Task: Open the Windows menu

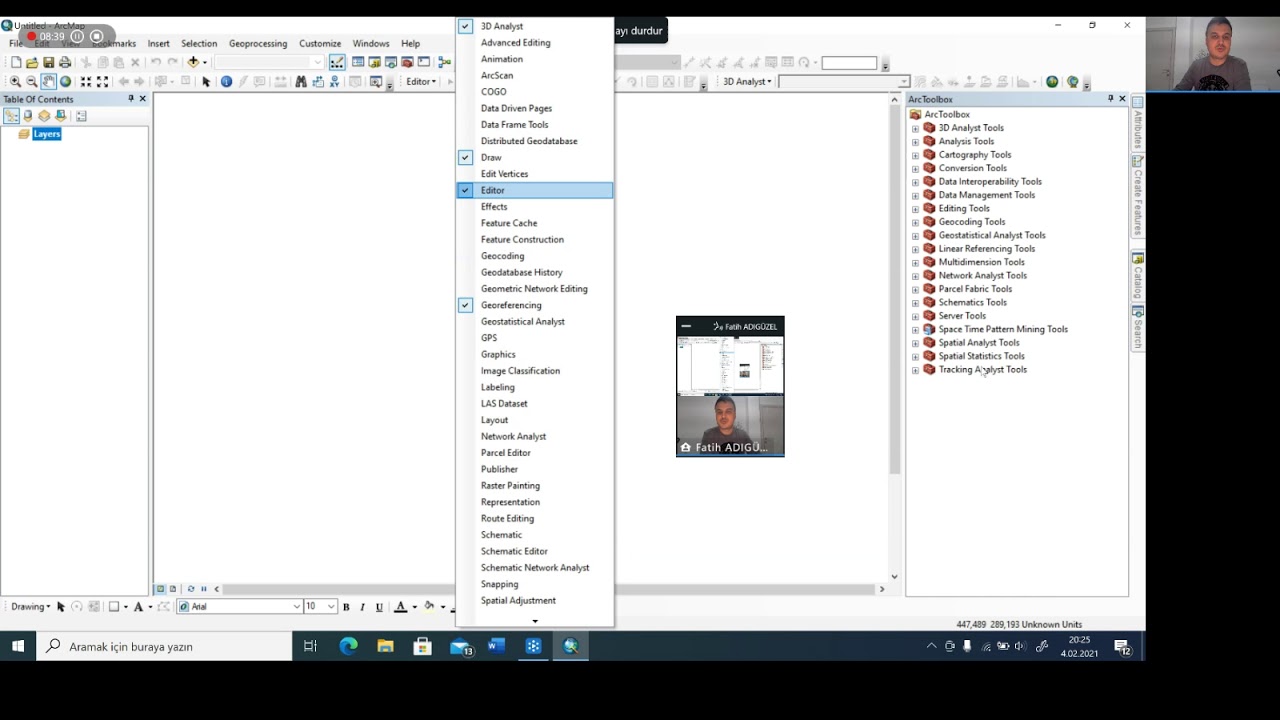Action: click(x=371, y=44)
